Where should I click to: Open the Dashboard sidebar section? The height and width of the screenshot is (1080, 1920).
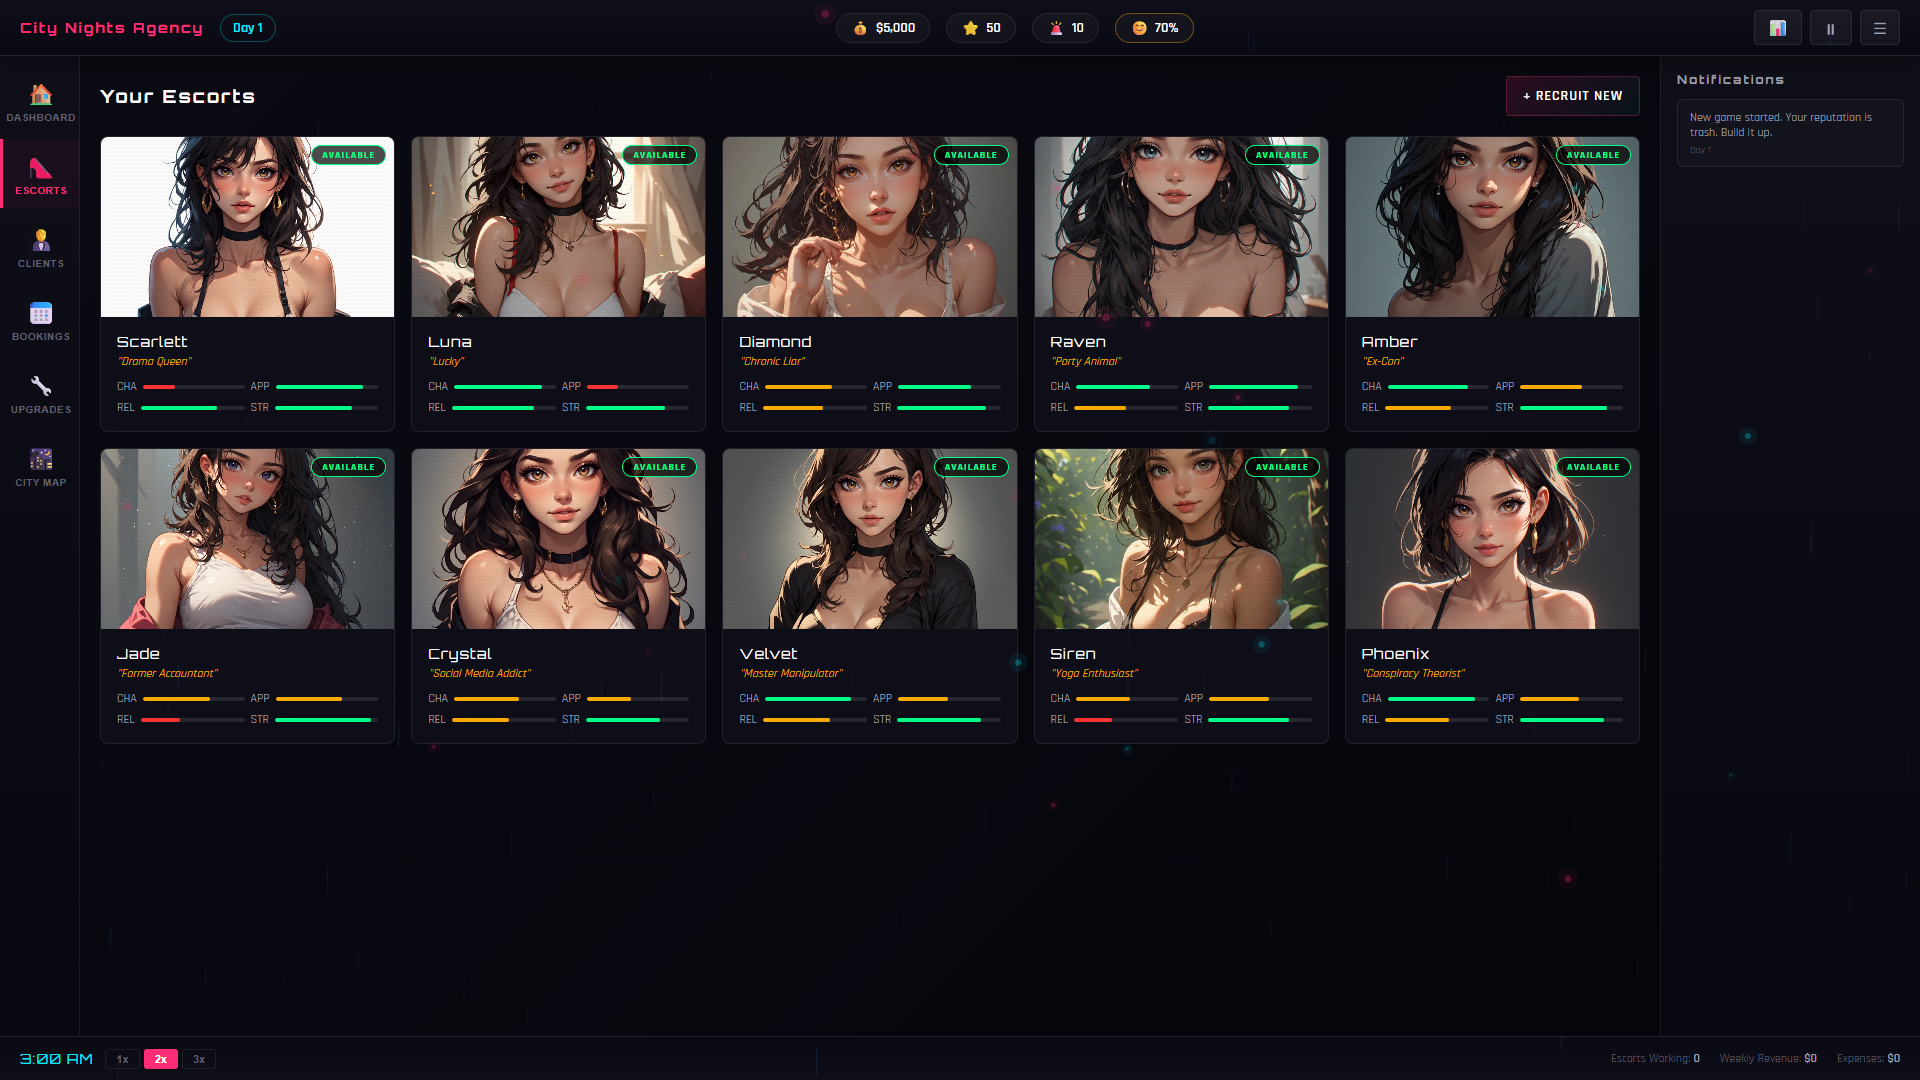[x=40, y=103]
